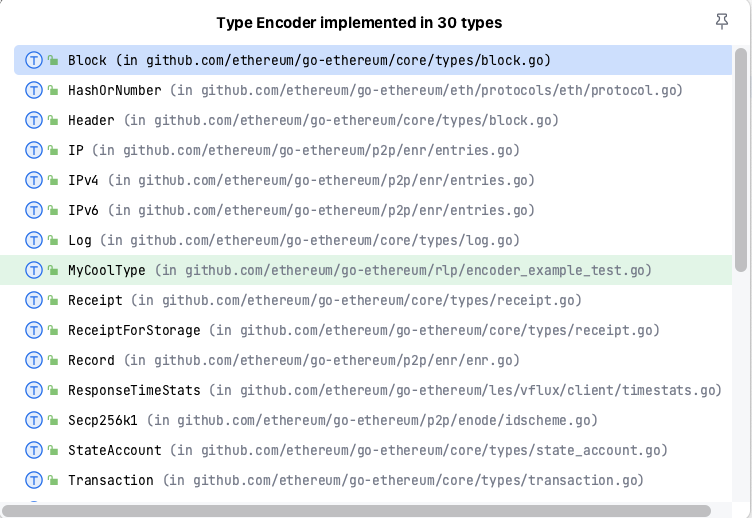The width and height of the screenshot is (752, 518).
Task: Click the type icon beside StateAccount
Action: 34,450
